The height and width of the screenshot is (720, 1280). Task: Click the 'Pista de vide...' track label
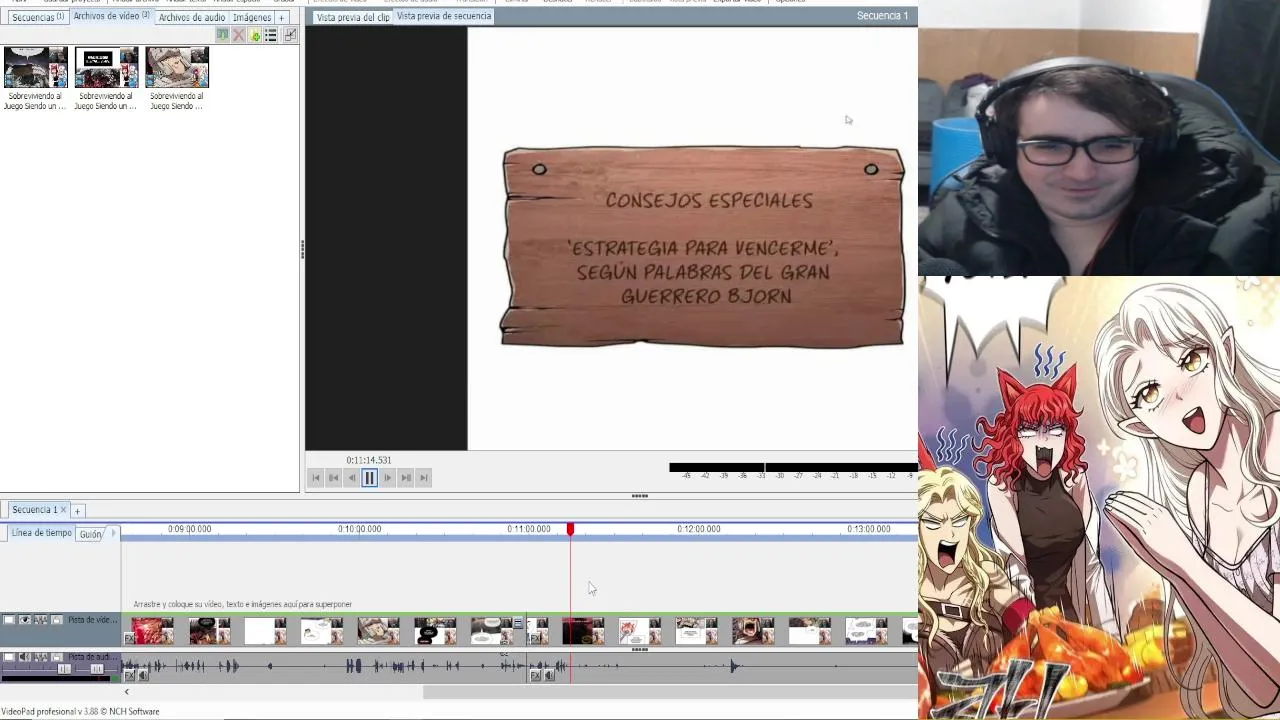[93, 620]
